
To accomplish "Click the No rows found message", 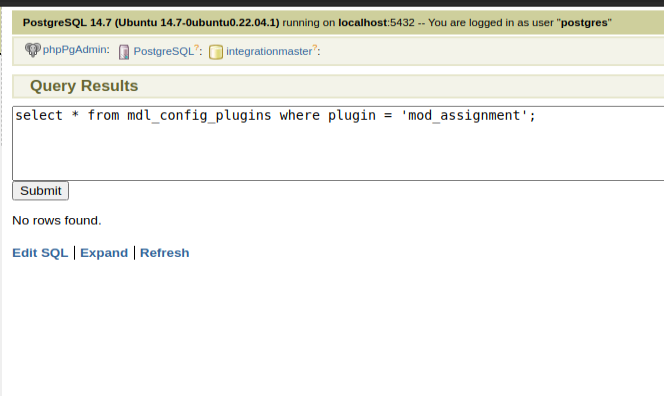I will (57, 221).
